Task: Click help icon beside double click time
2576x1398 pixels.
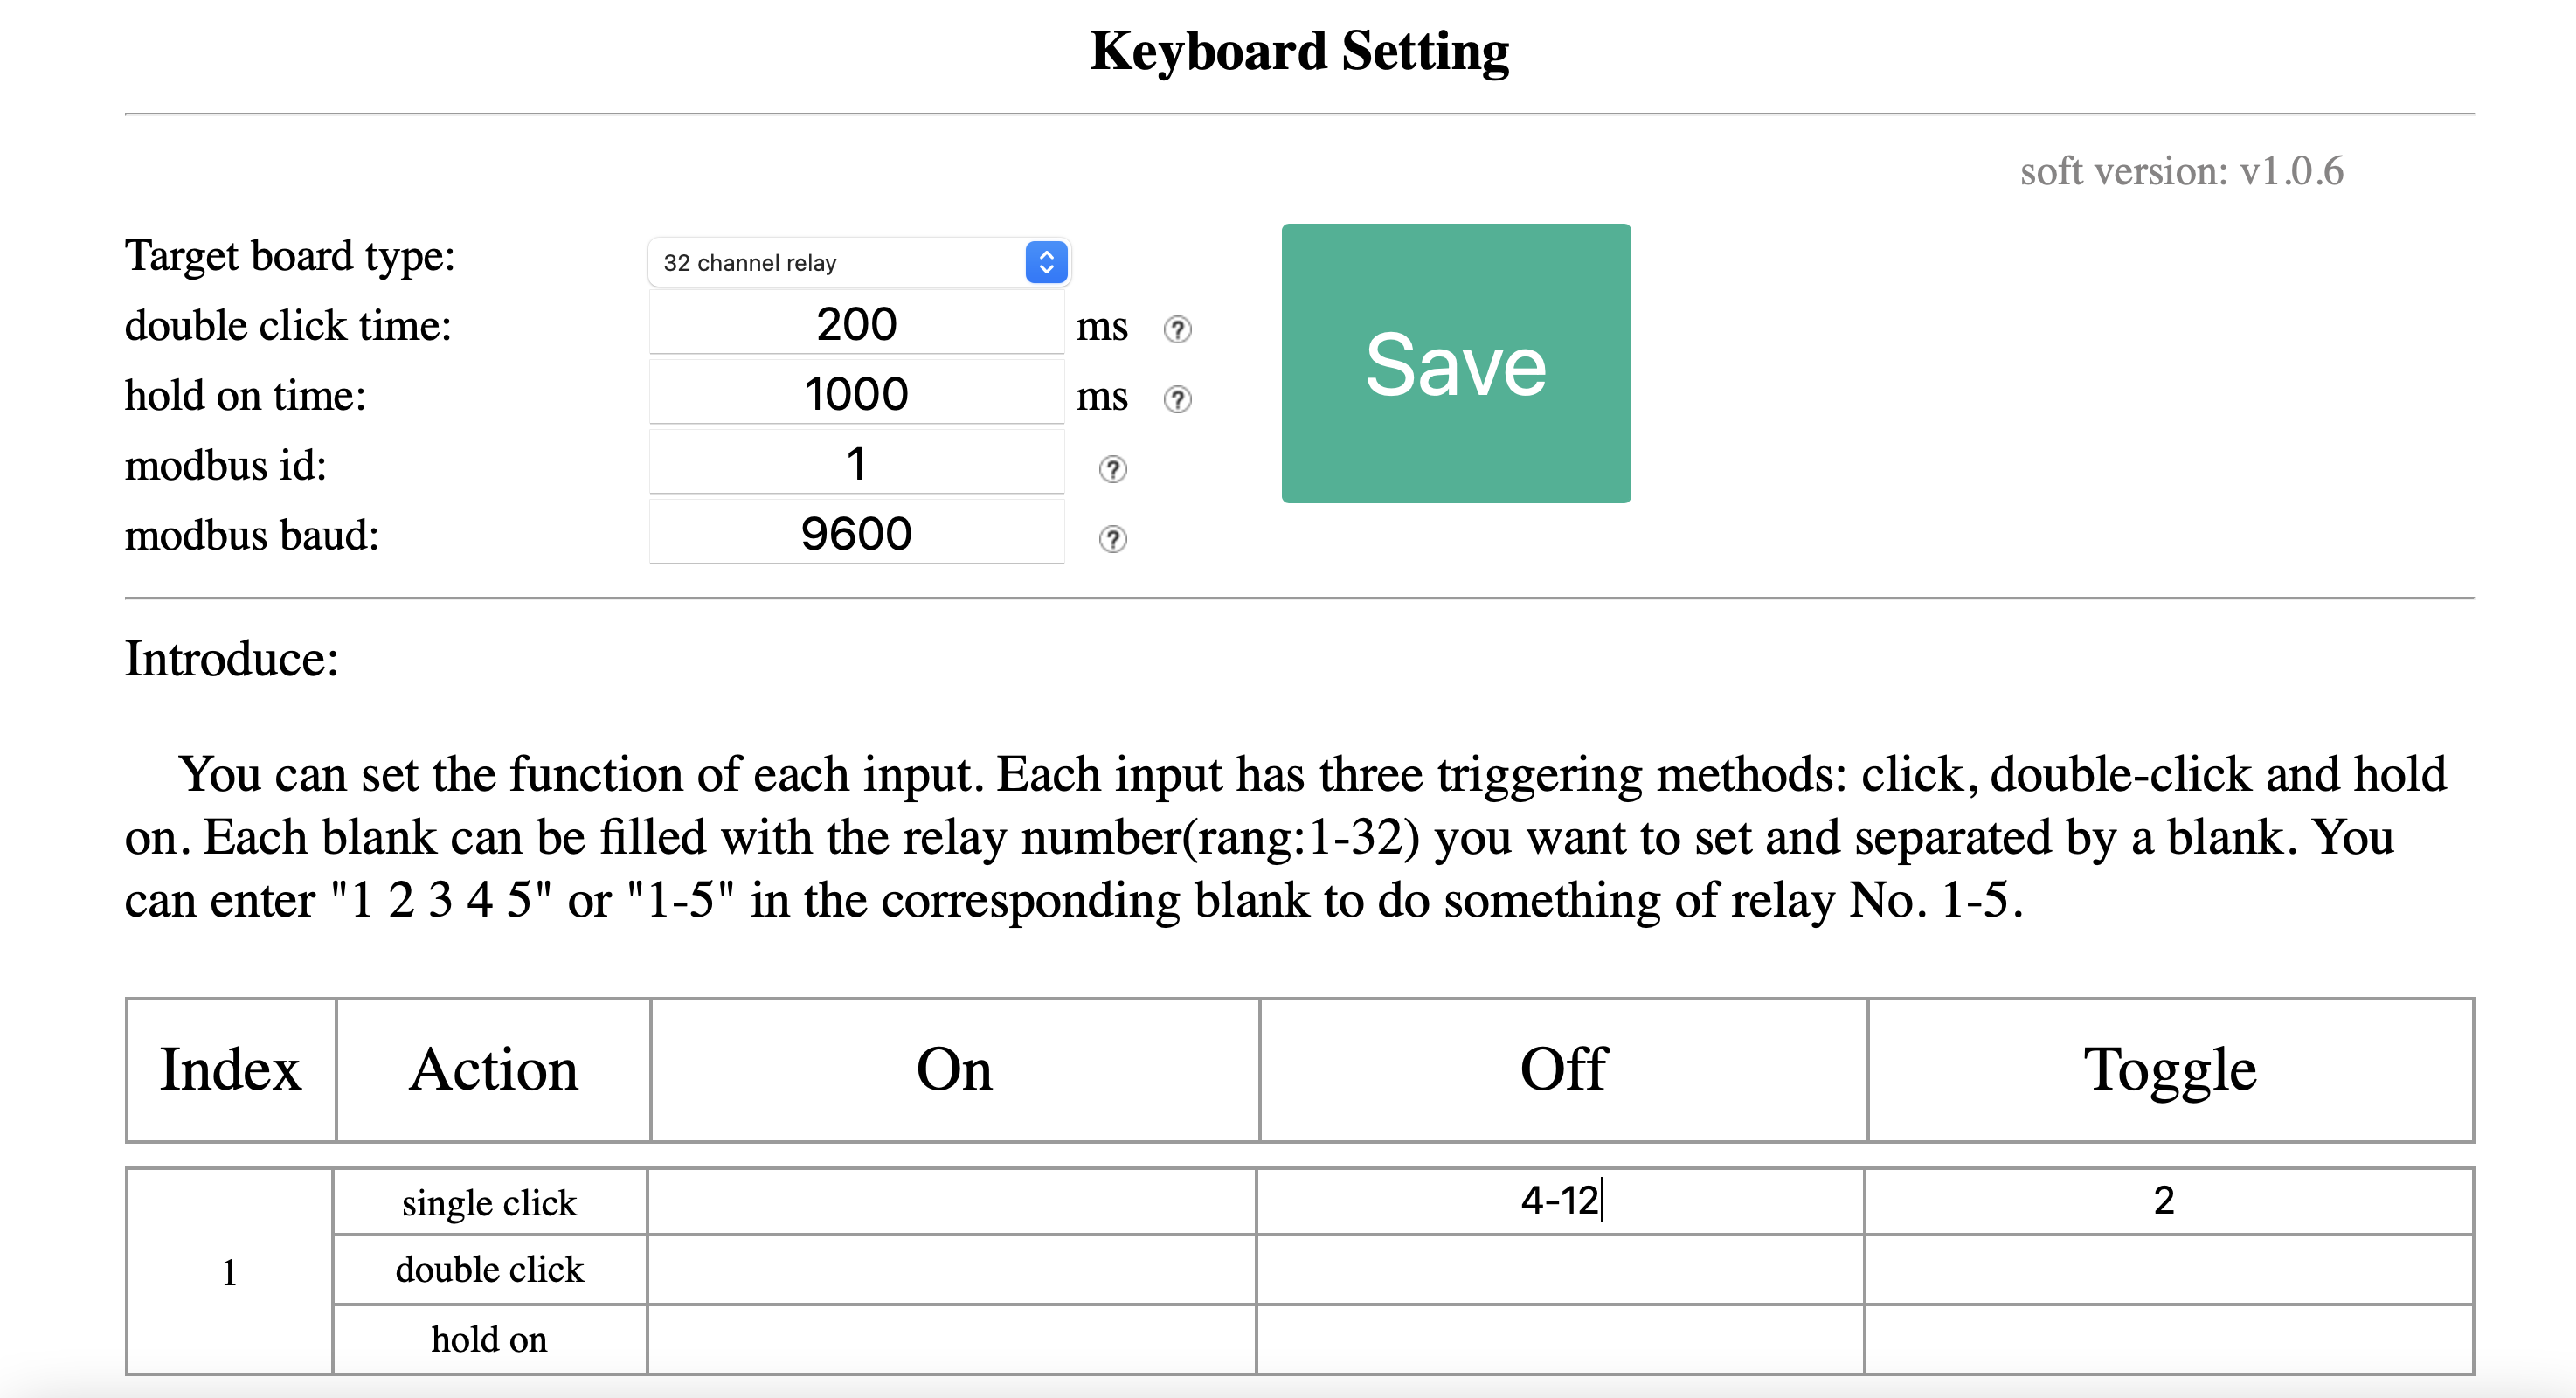Action: 1177,329
